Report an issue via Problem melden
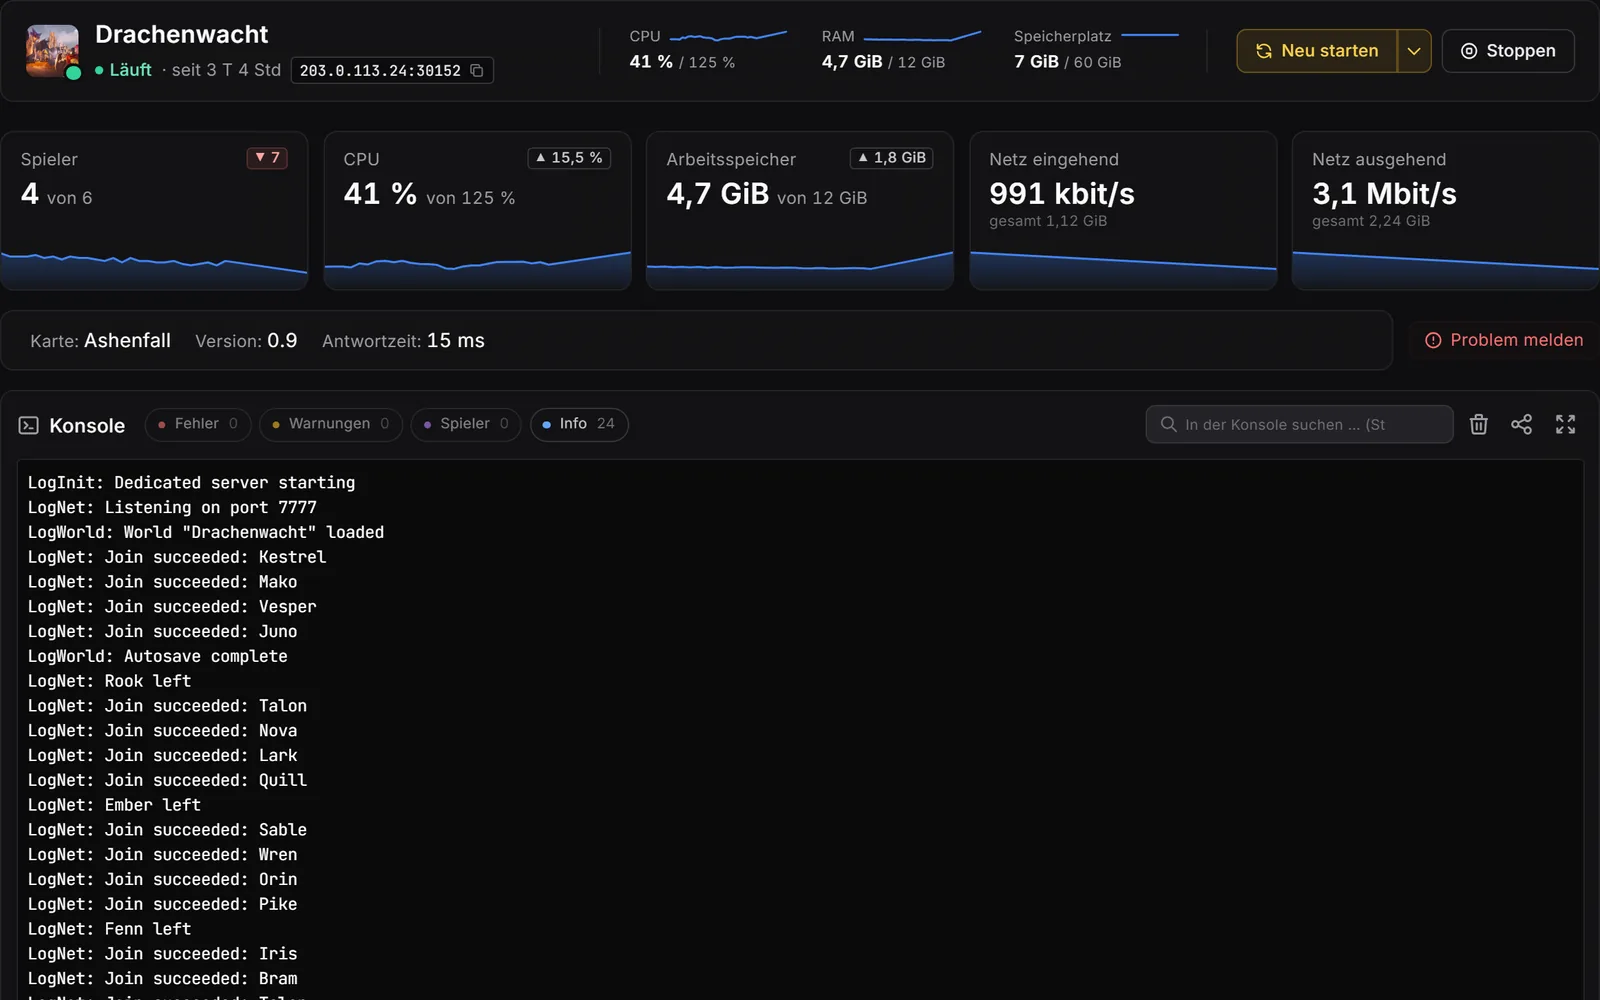This screenshot has width=1600, height=1000. click(x=1504, y=340)
